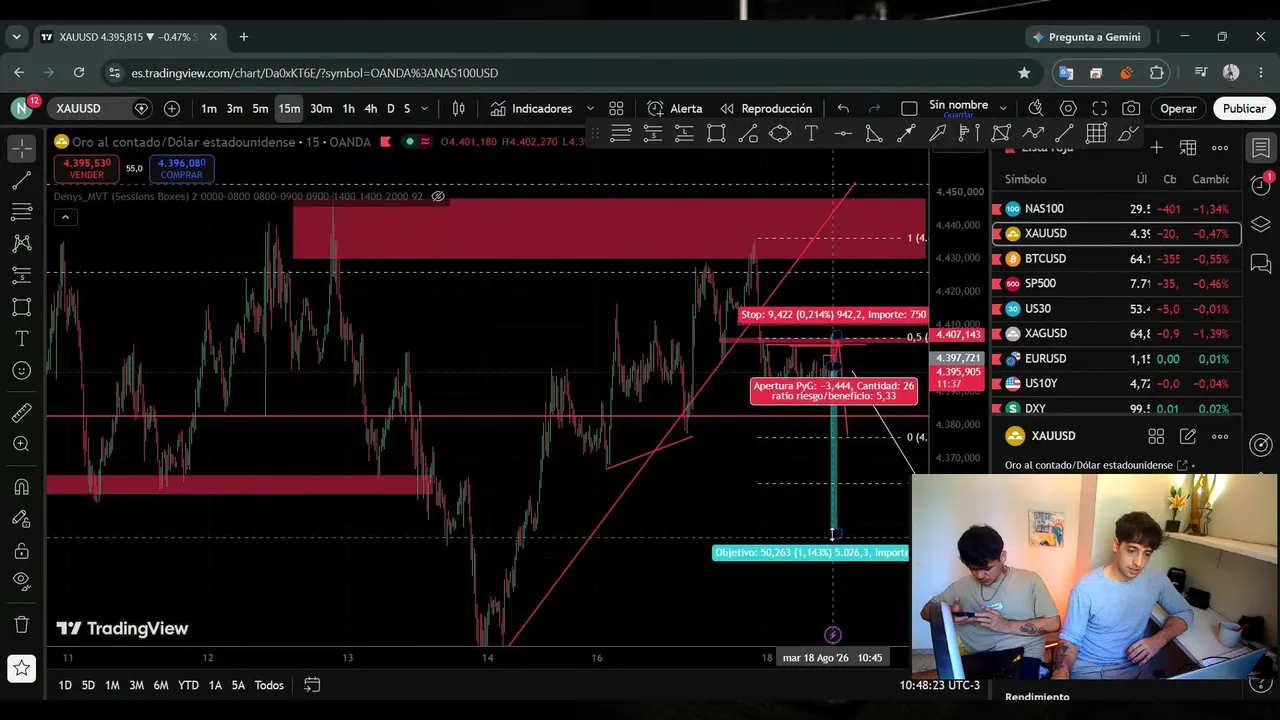
Task: Select 1D date range
Action: tap(65, 685)
